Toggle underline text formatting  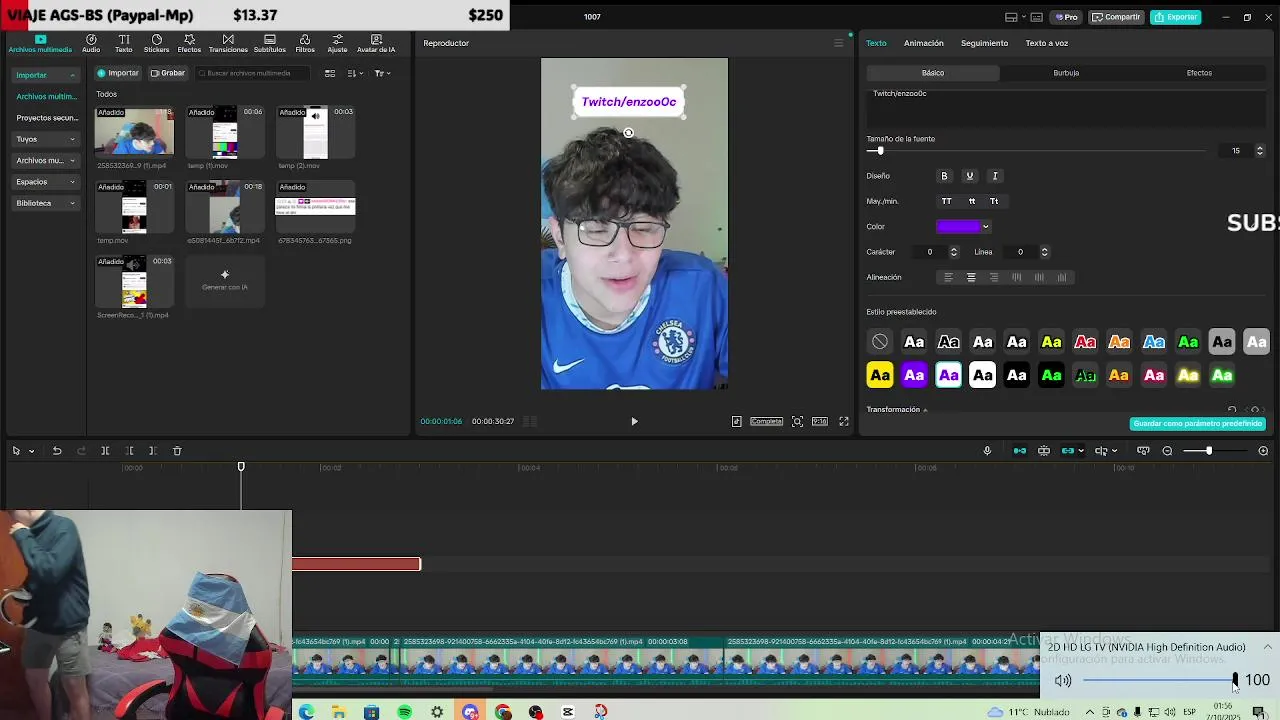(969, 176)
